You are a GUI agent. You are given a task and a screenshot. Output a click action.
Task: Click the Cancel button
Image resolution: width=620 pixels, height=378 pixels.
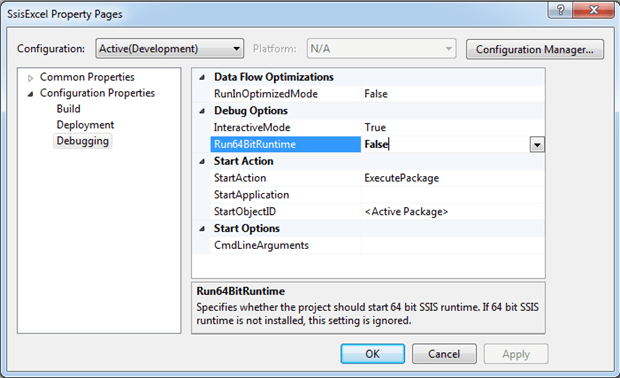point(444,353)
